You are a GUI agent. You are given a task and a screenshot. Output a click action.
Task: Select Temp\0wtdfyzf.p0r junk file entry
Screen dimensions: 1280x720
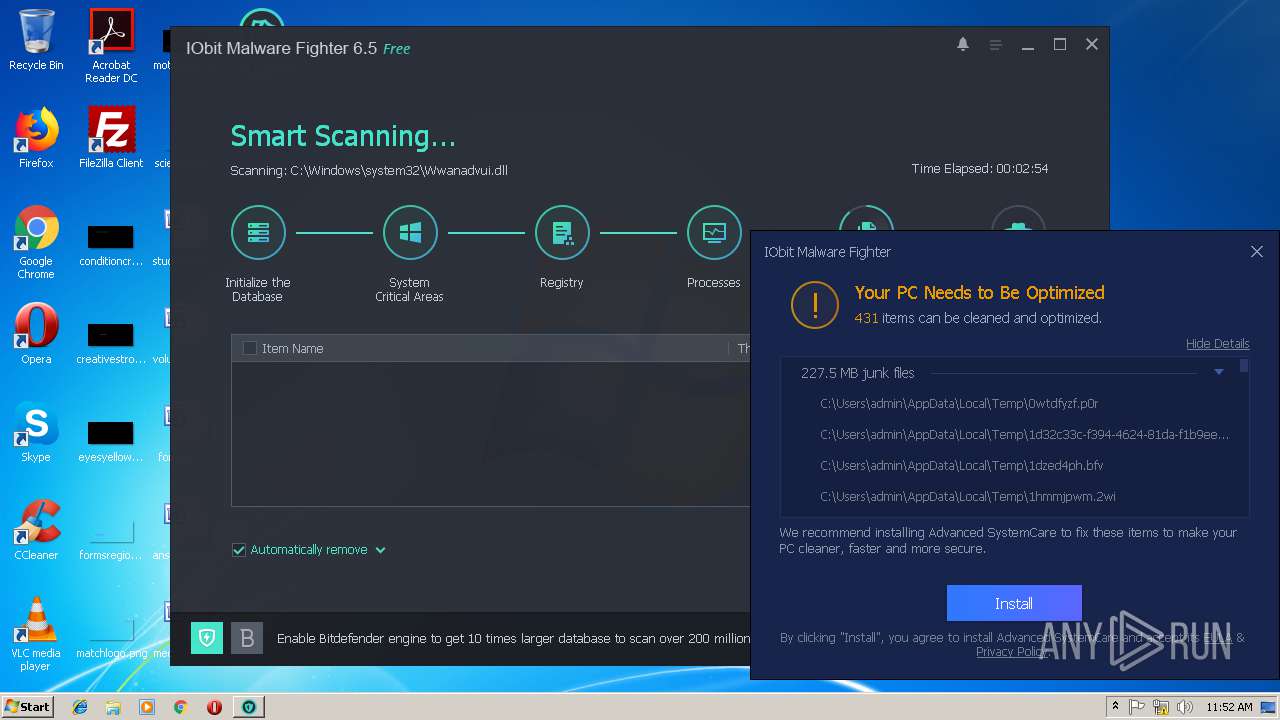(x=959, y=404)
